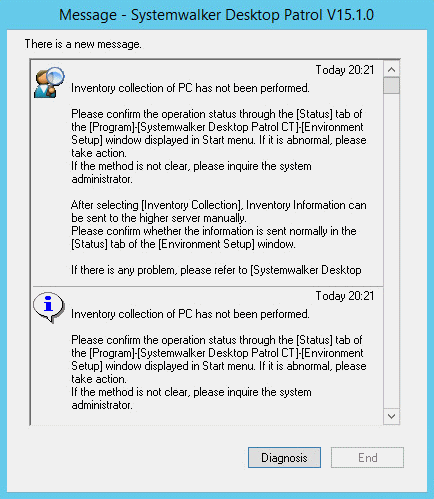Viewport: 434px width, 499px height.
Task: Click first message's "If the method is not clear" line
Action: tap(191, 172)
